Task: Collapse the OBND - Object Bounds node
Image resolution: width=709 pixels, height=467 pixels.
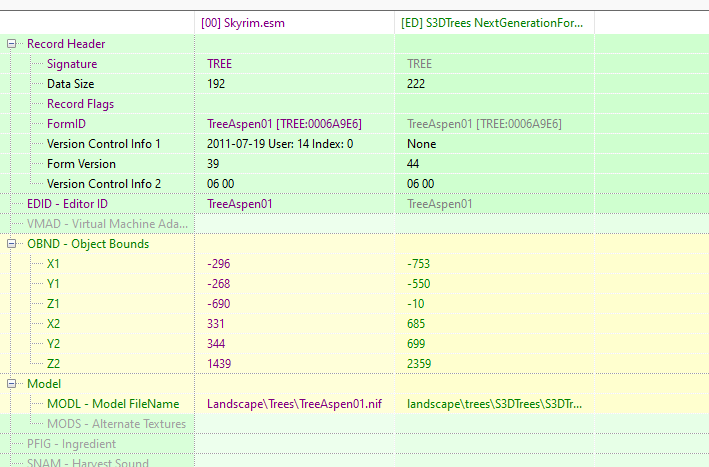Action: pyautogui.click(x=12, y=244)
